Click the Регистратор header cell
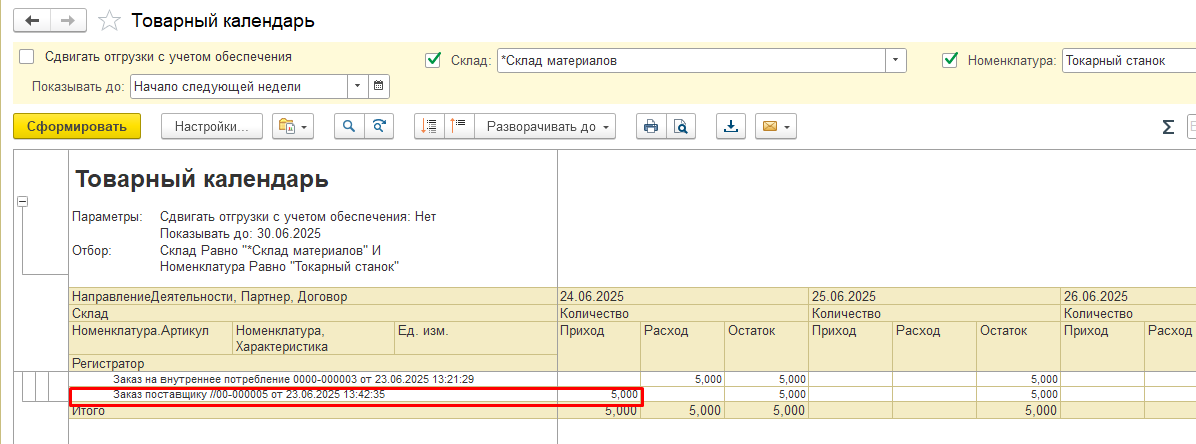This screenshot has height=444, width=1196. tap(313, 364)
